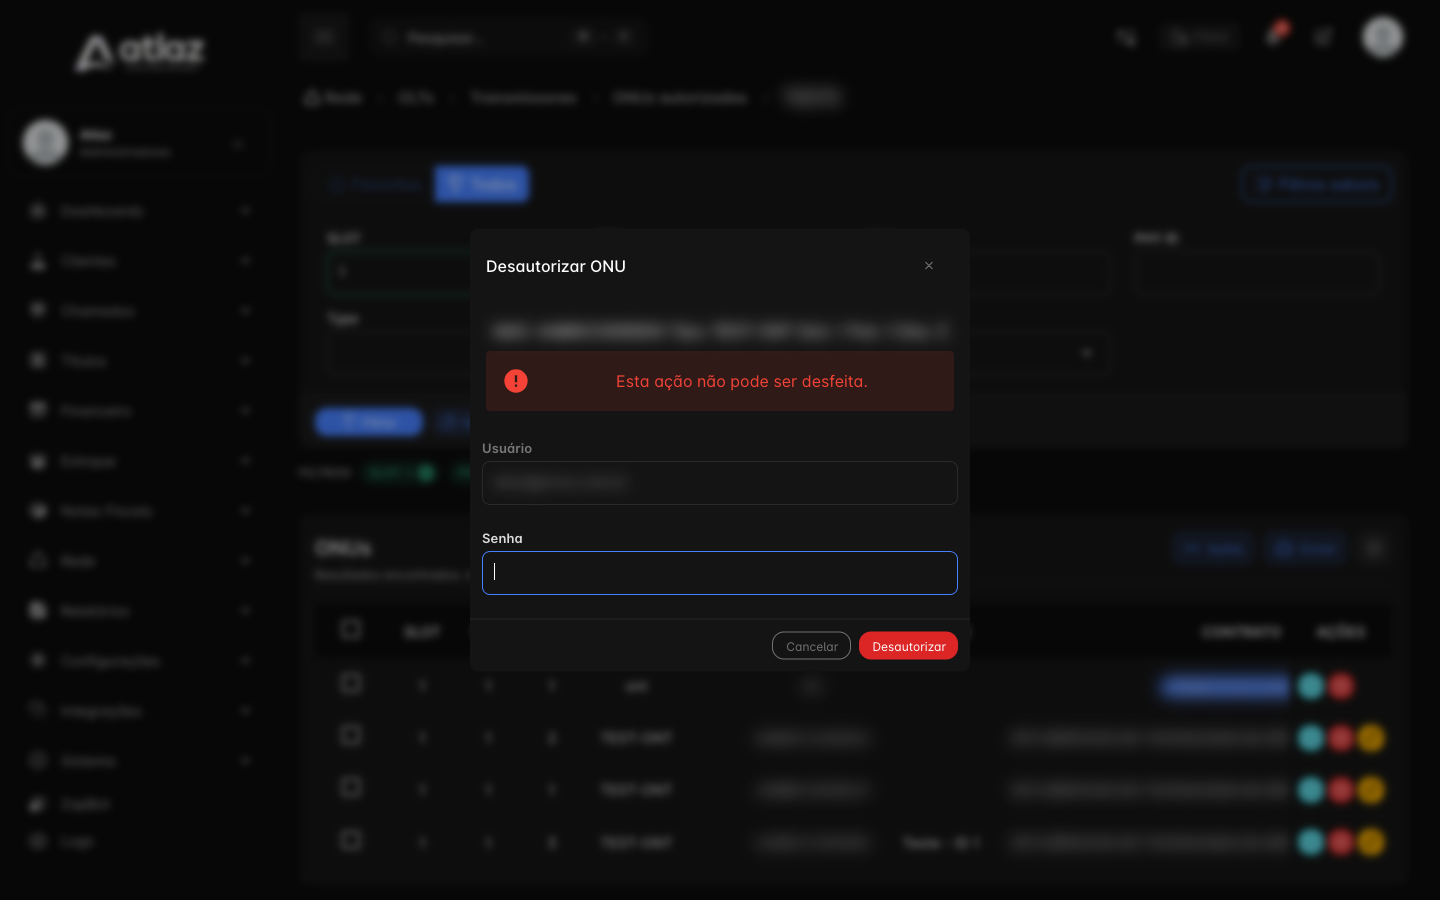1440x900 pixels.
Task: Click the "Usuário" field label
Action: [507, 448]
